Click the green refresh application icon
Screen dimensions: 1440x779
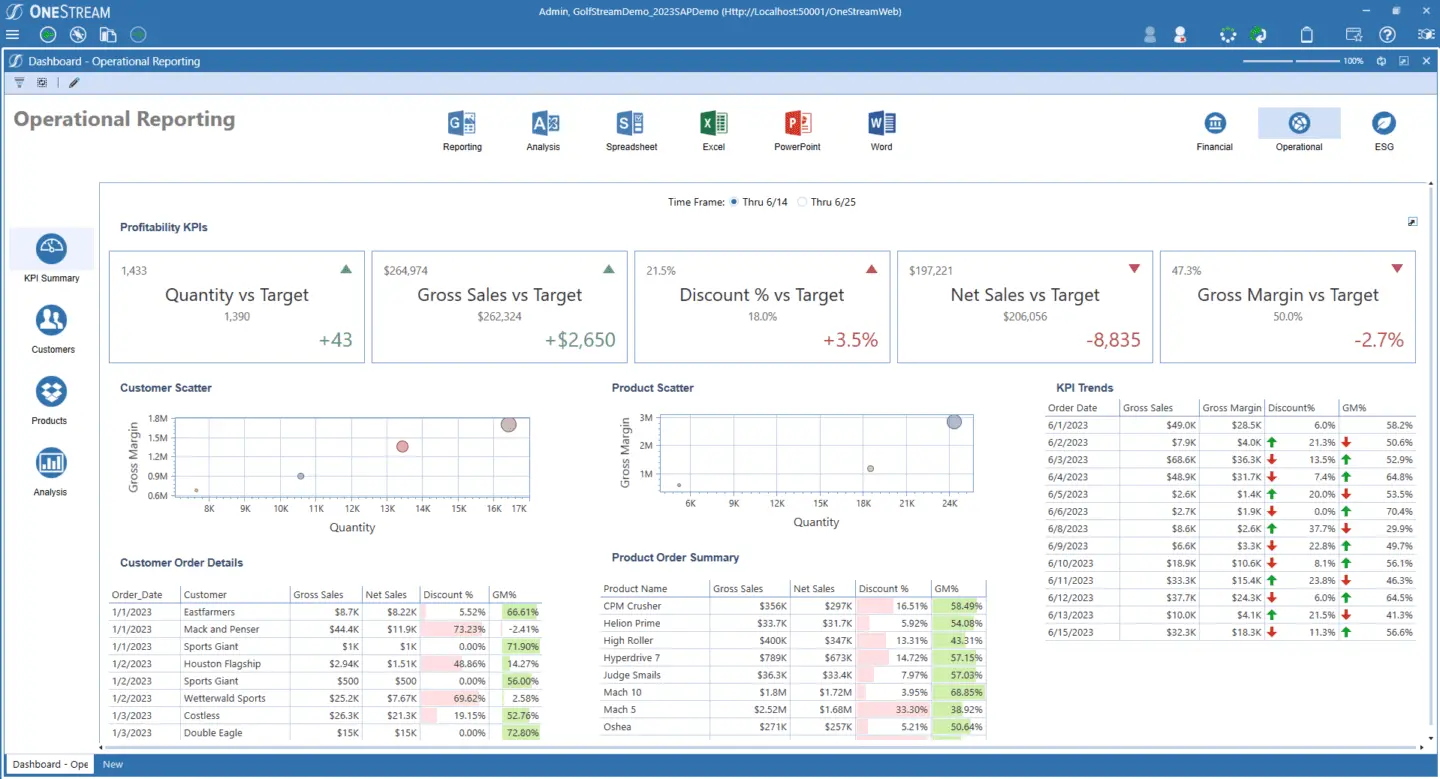(1258, 35)
